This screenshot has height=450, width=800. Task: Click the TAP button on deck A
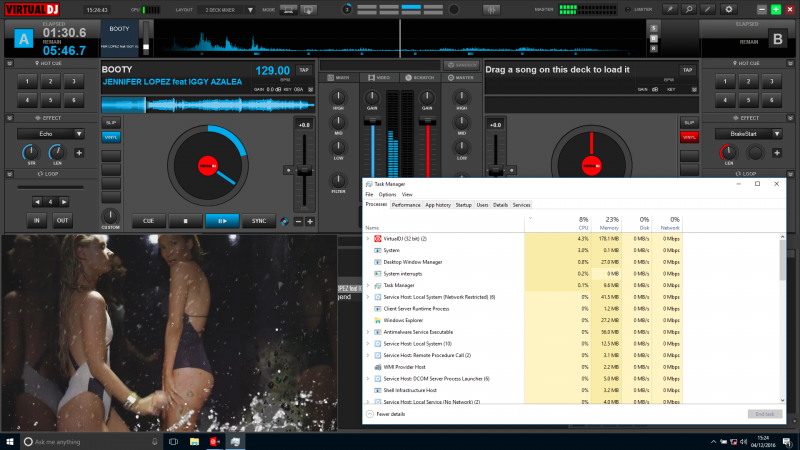click(304, 70)
